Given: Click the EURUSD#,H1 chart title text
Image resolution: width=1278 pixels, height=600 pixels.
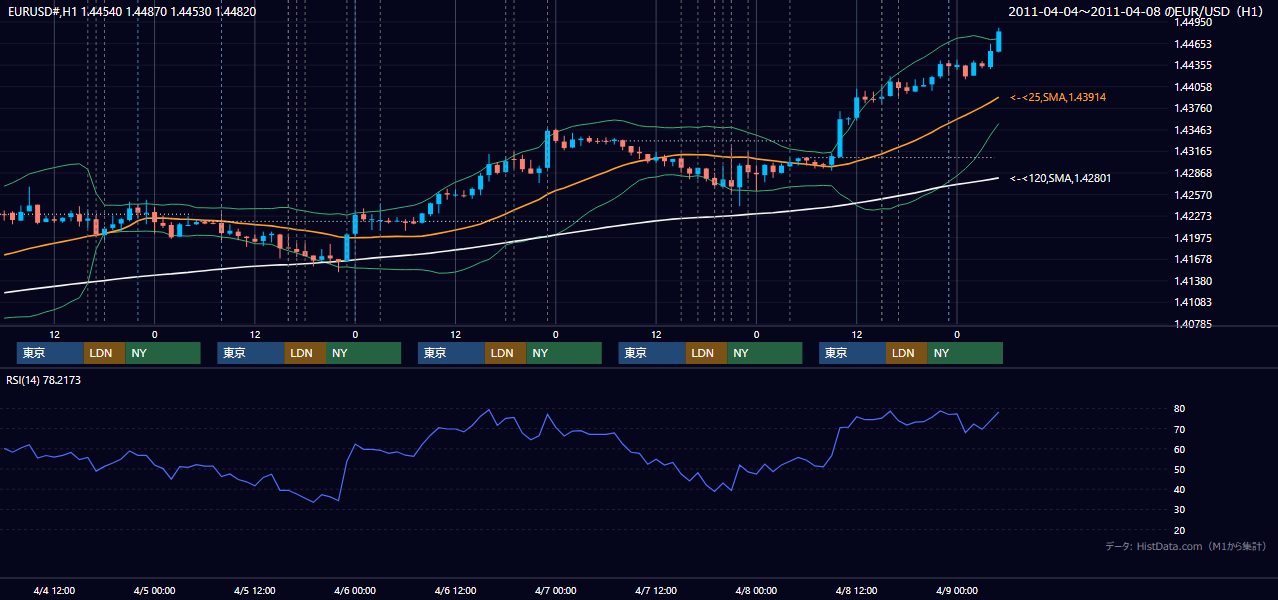Looking at the screenshot, I should click(130, 11).
